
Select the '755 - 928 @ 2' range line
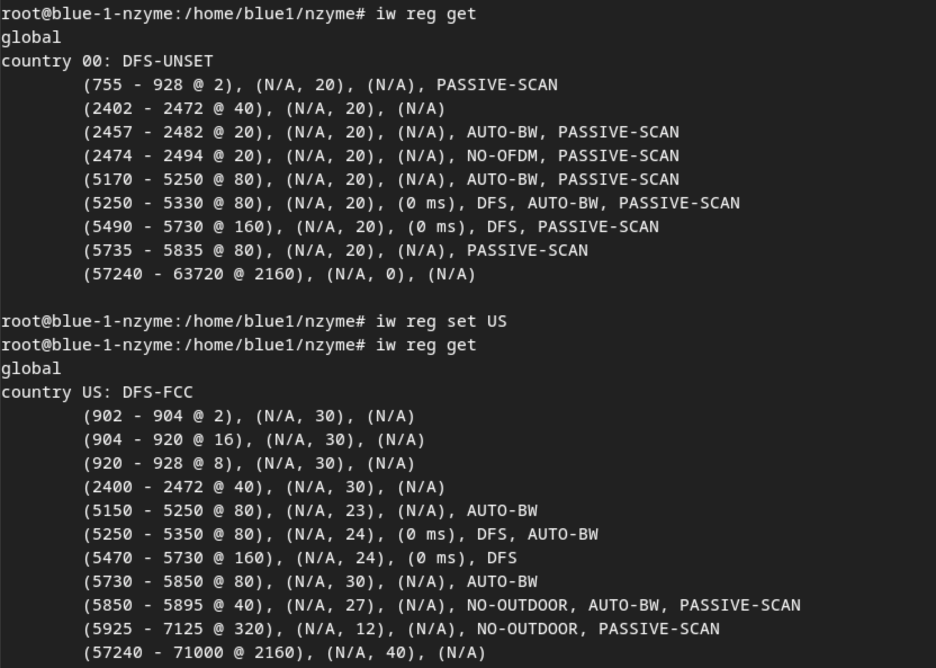tap(321, 85)
